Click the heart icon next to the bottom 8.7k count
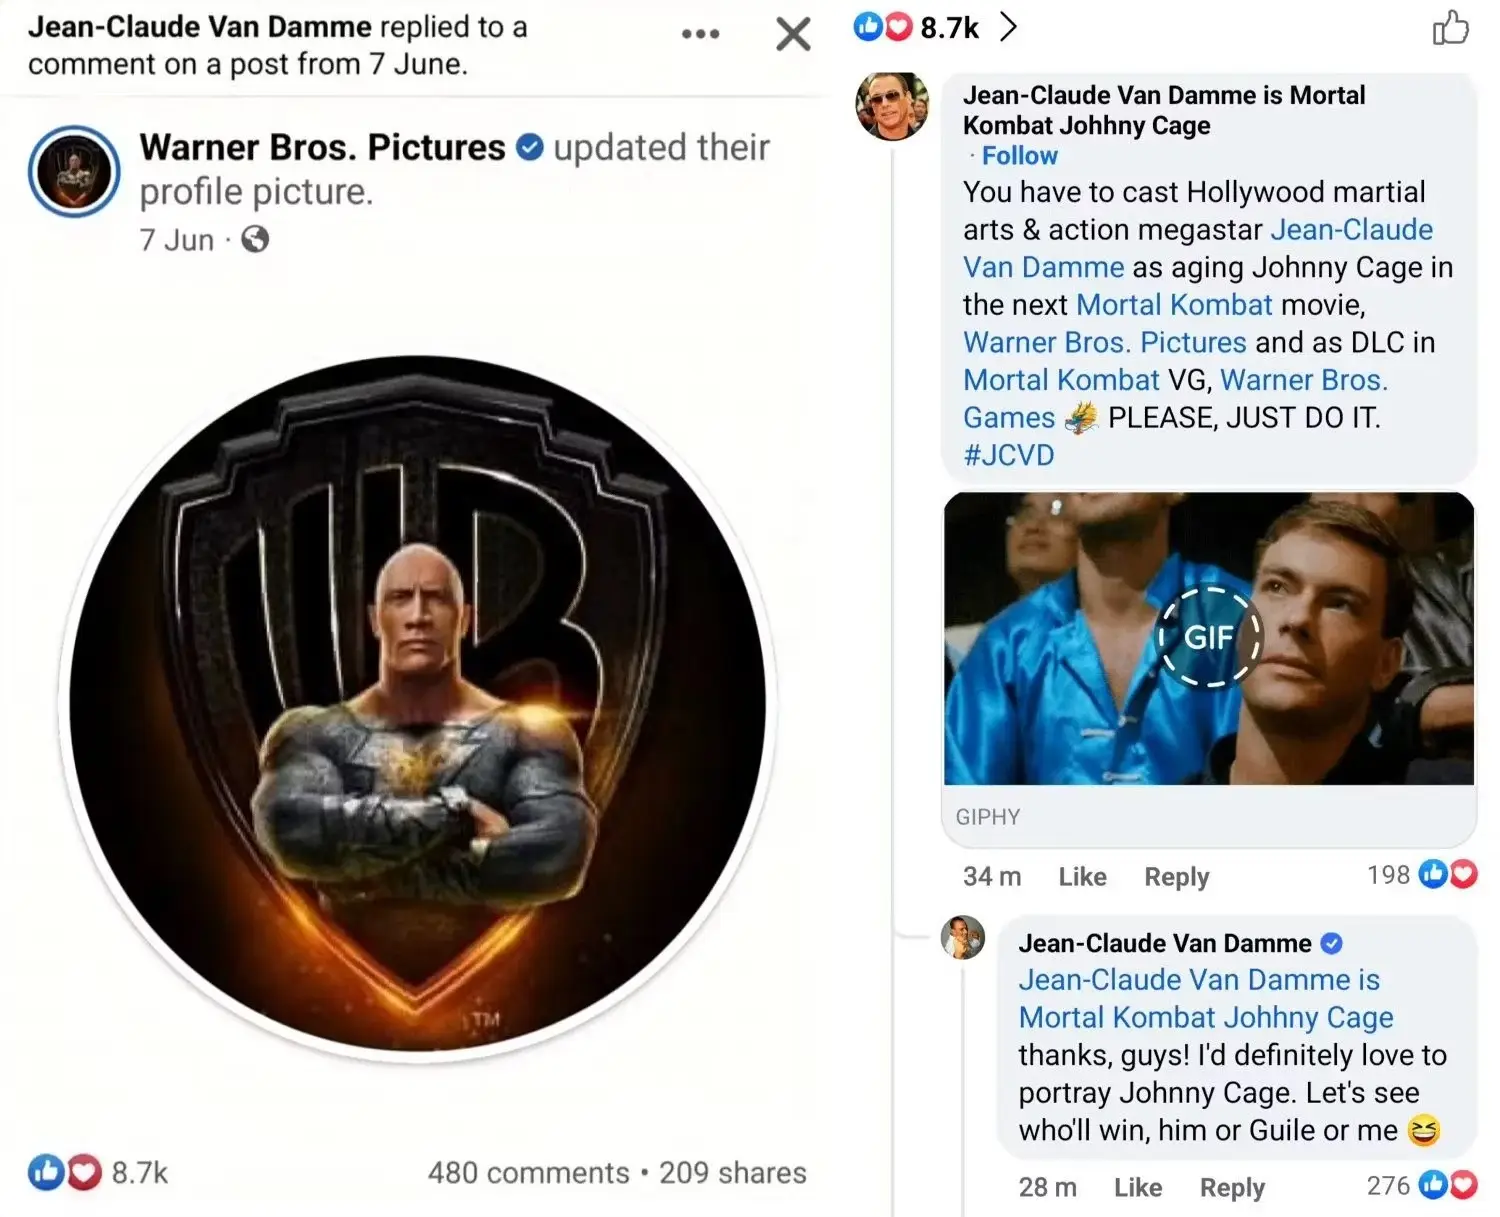 coord(83,1172)
